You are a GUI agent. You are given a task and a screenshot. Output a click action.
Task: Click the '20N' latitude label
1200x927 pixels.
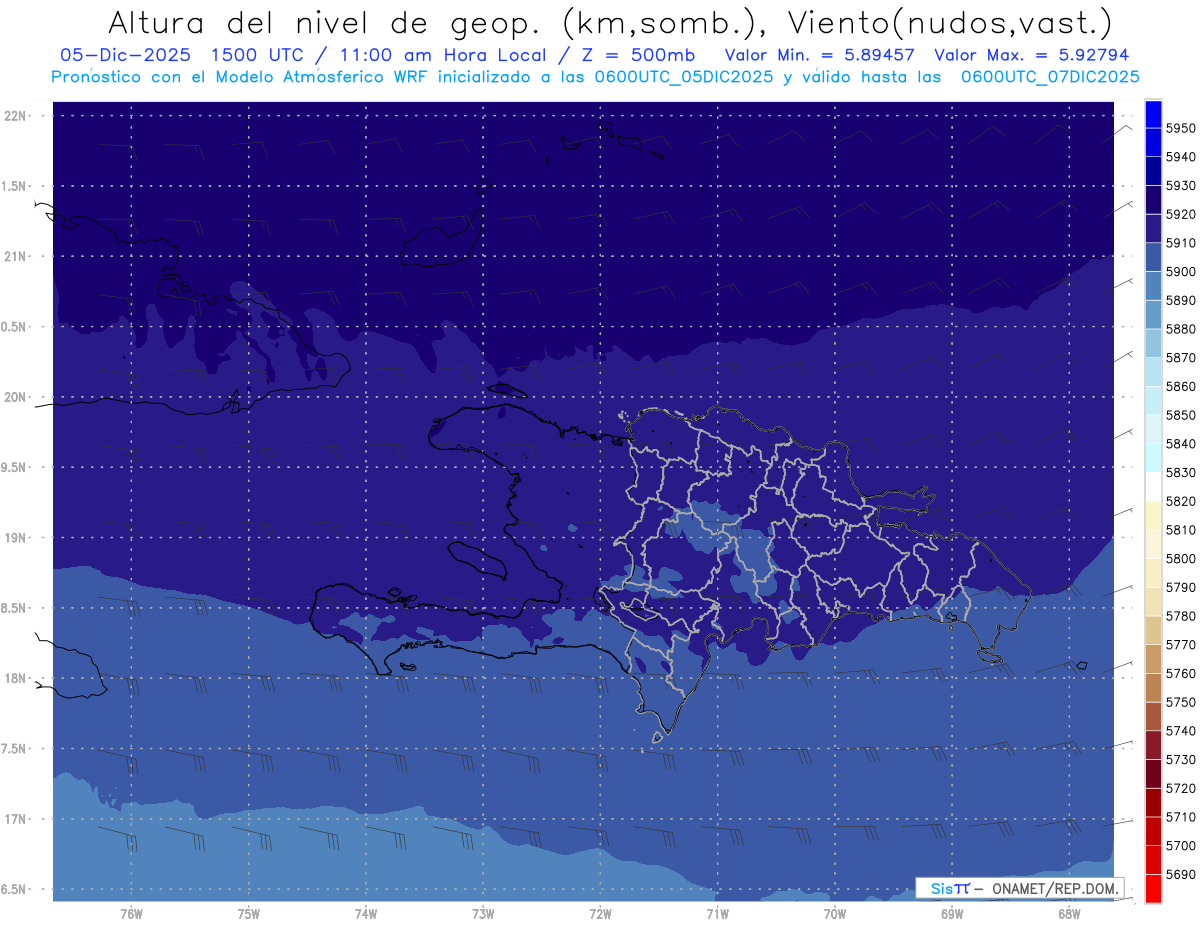click(17, 397)
